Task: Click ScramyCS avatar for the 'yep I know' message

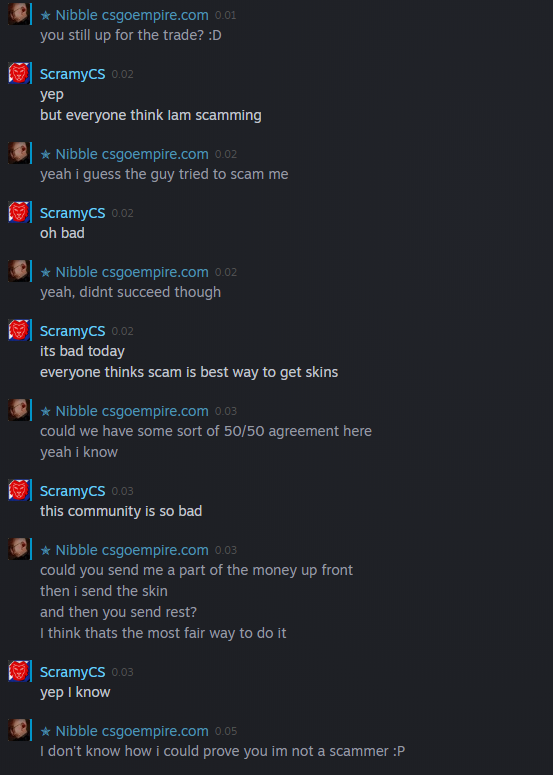Action: click(x=18, y=671)
